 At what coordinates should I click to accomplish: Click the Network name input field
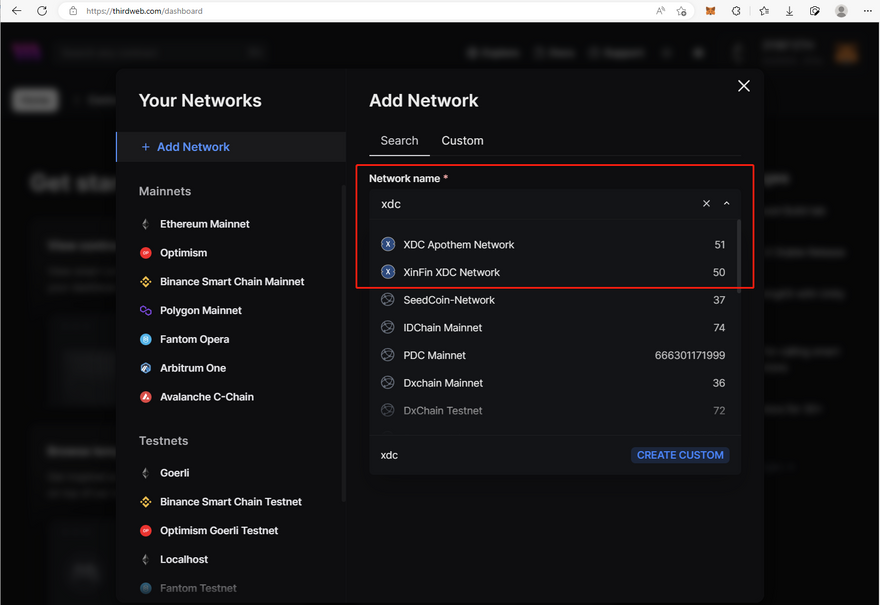tap(535, 203)
